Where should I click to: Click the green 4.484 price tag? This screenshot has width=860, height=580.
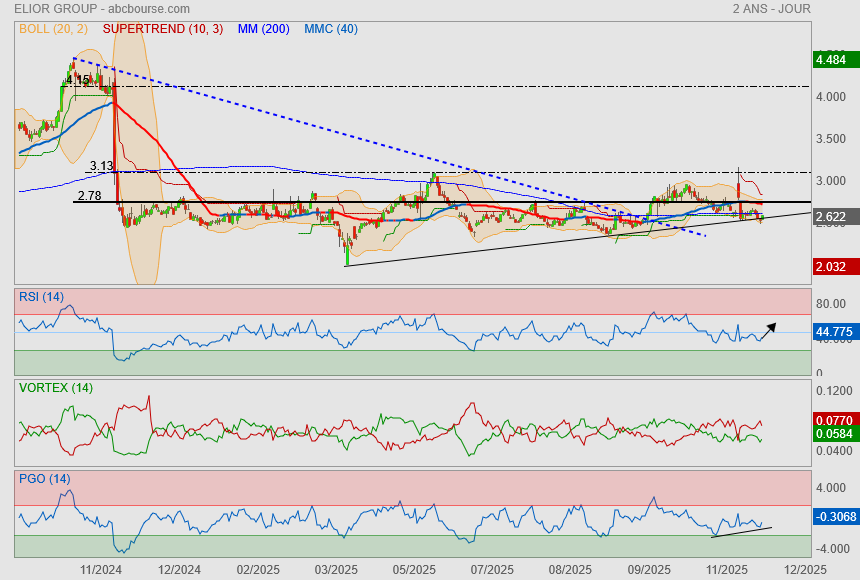click(x=832, y=61)
